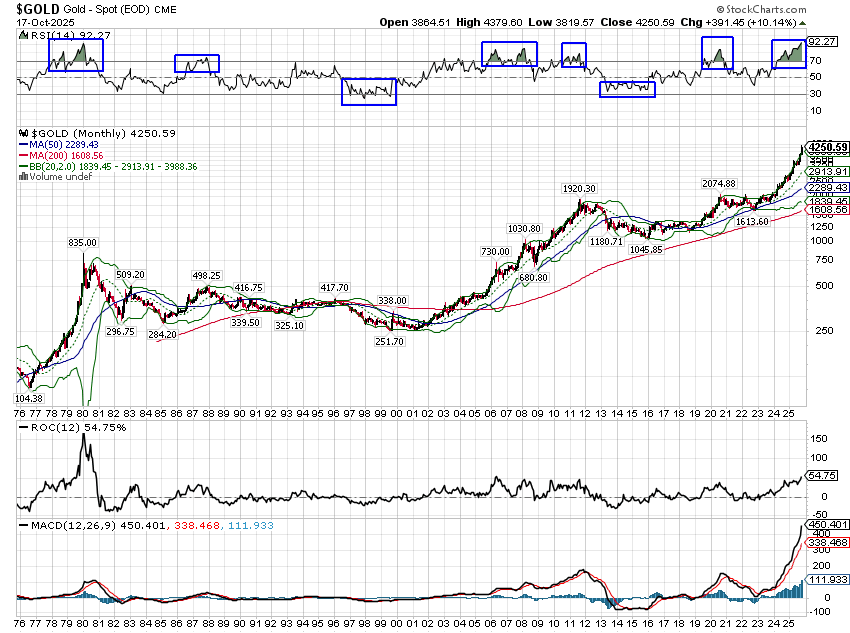This screenshot has width=850, height=633.
Task: Click the red MA(200) legend swatch
Action: [22, 156]
